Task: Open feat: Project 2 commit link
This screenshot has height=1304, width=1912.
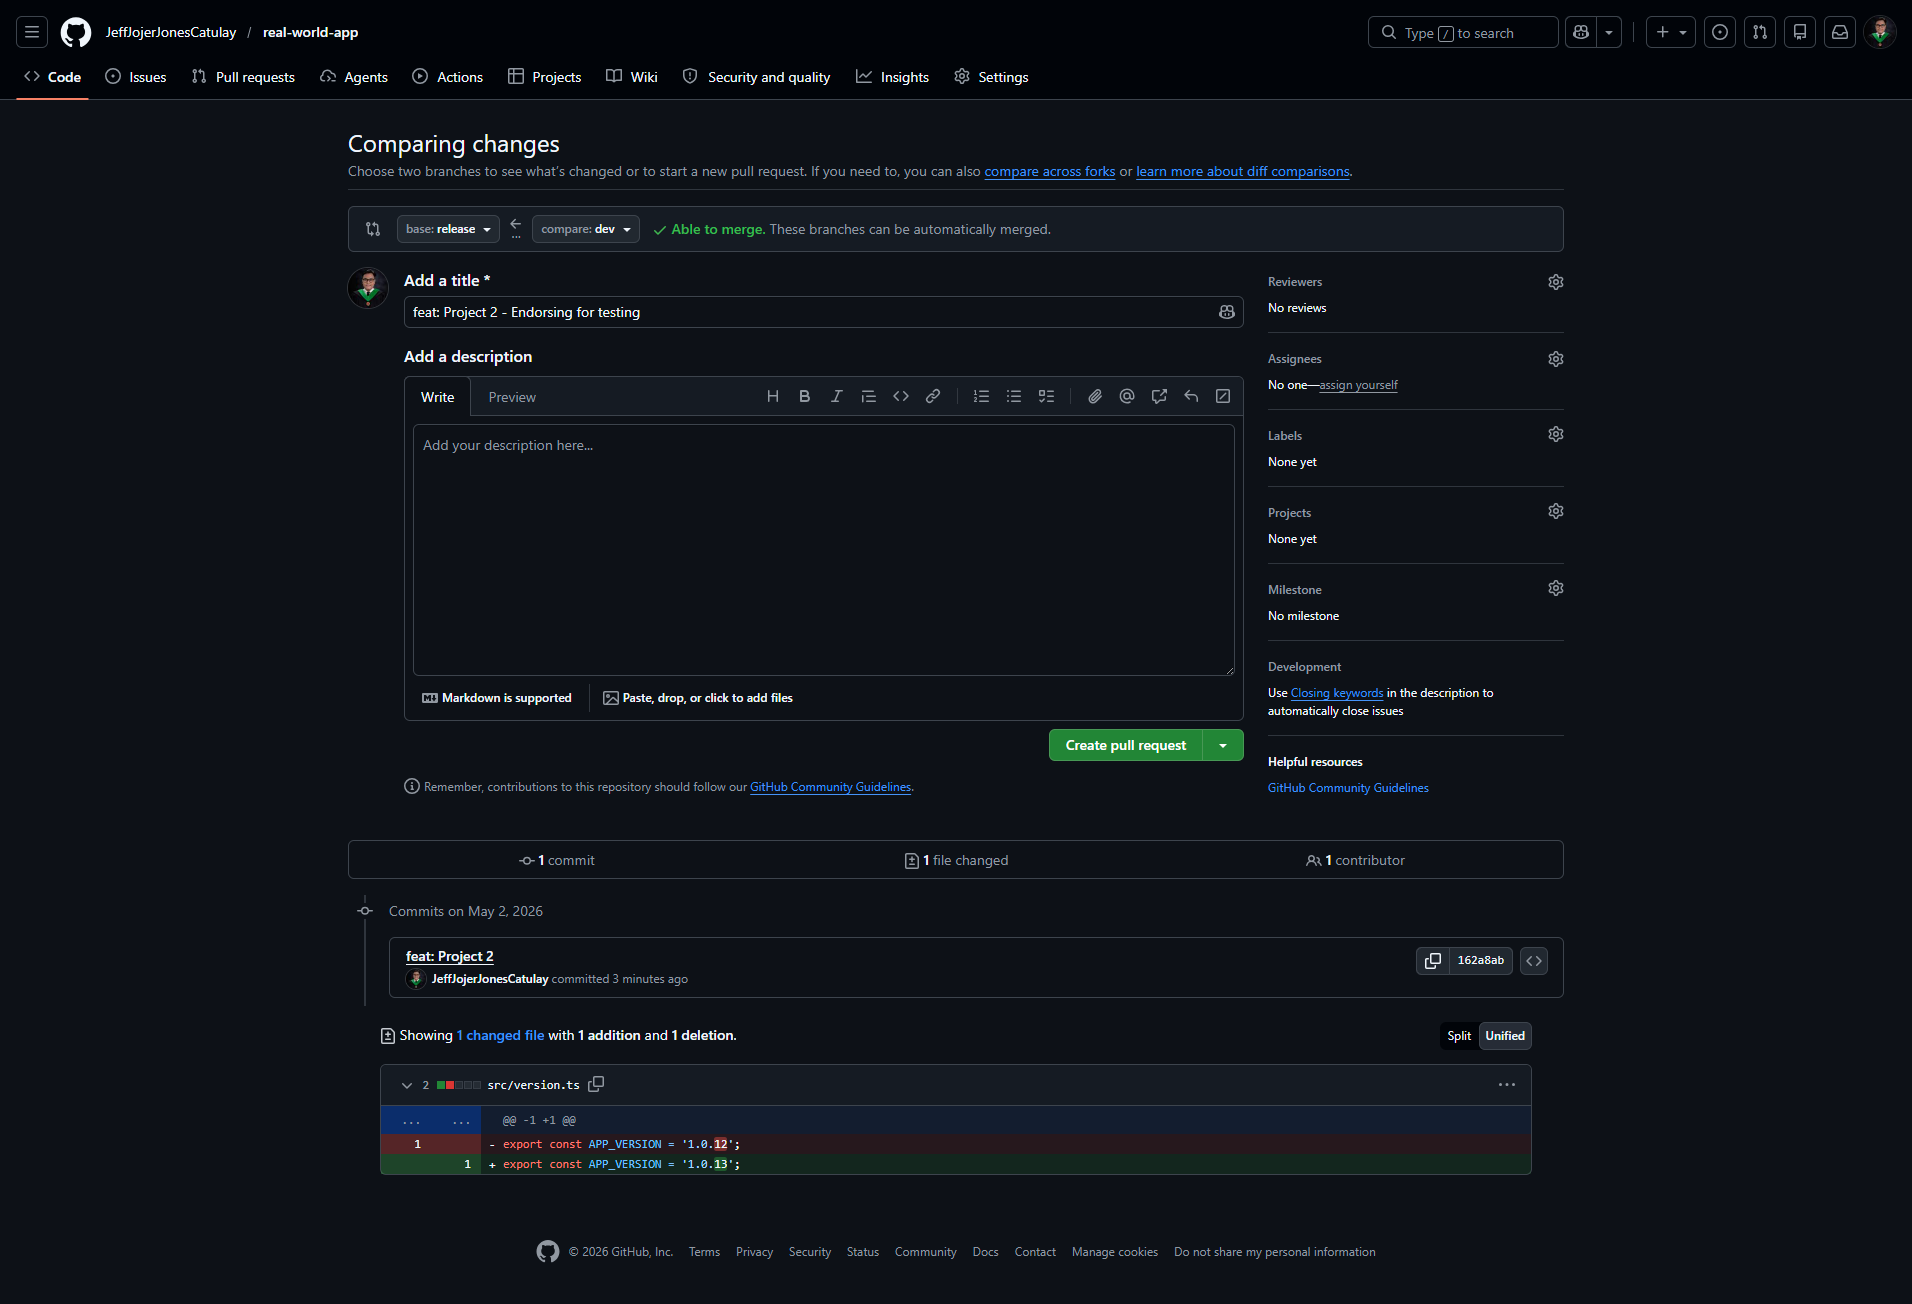Action: tap(449, 956)
